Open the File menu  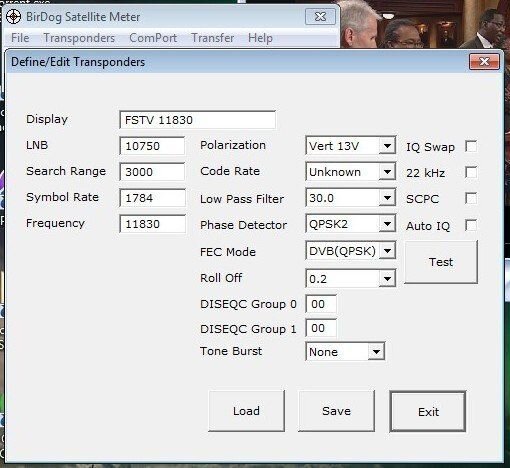pos(20,38)
